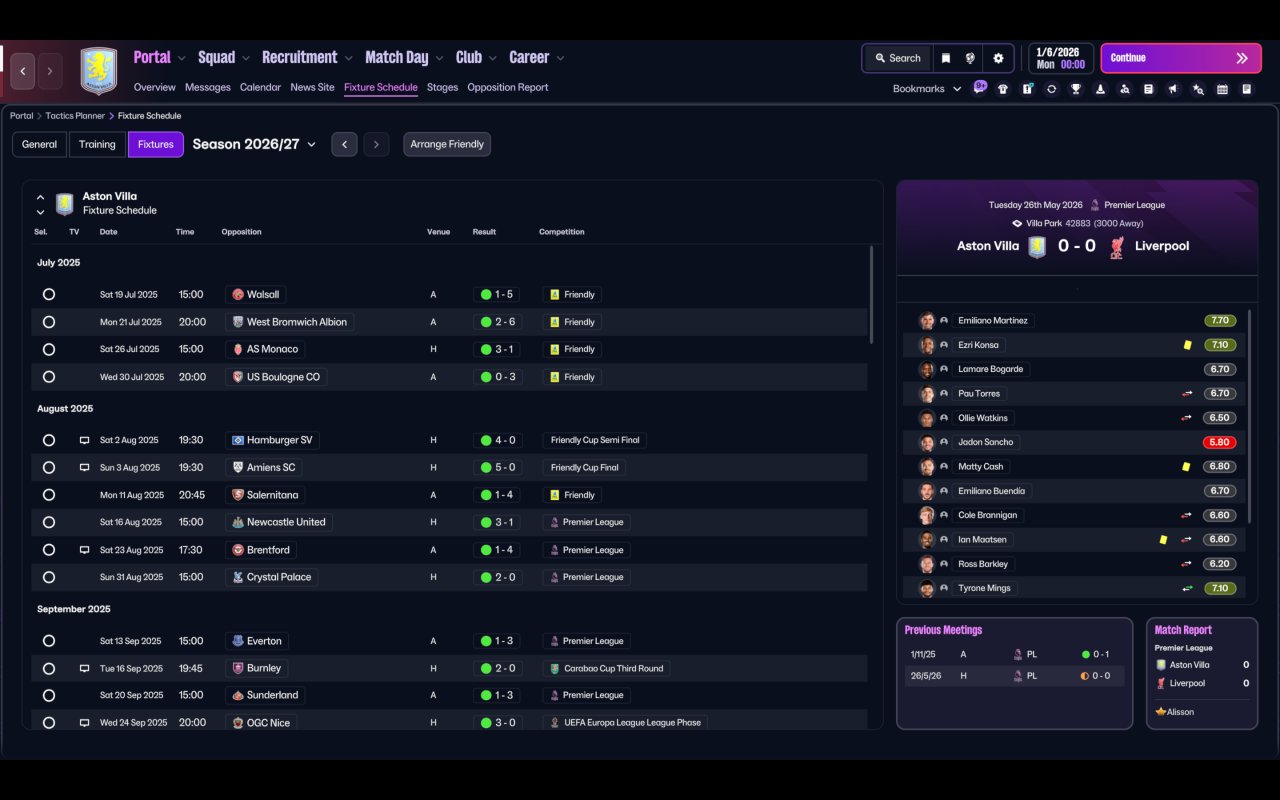
Task: Click the exclamation note shortcut icon
Action: (1027, 89)
